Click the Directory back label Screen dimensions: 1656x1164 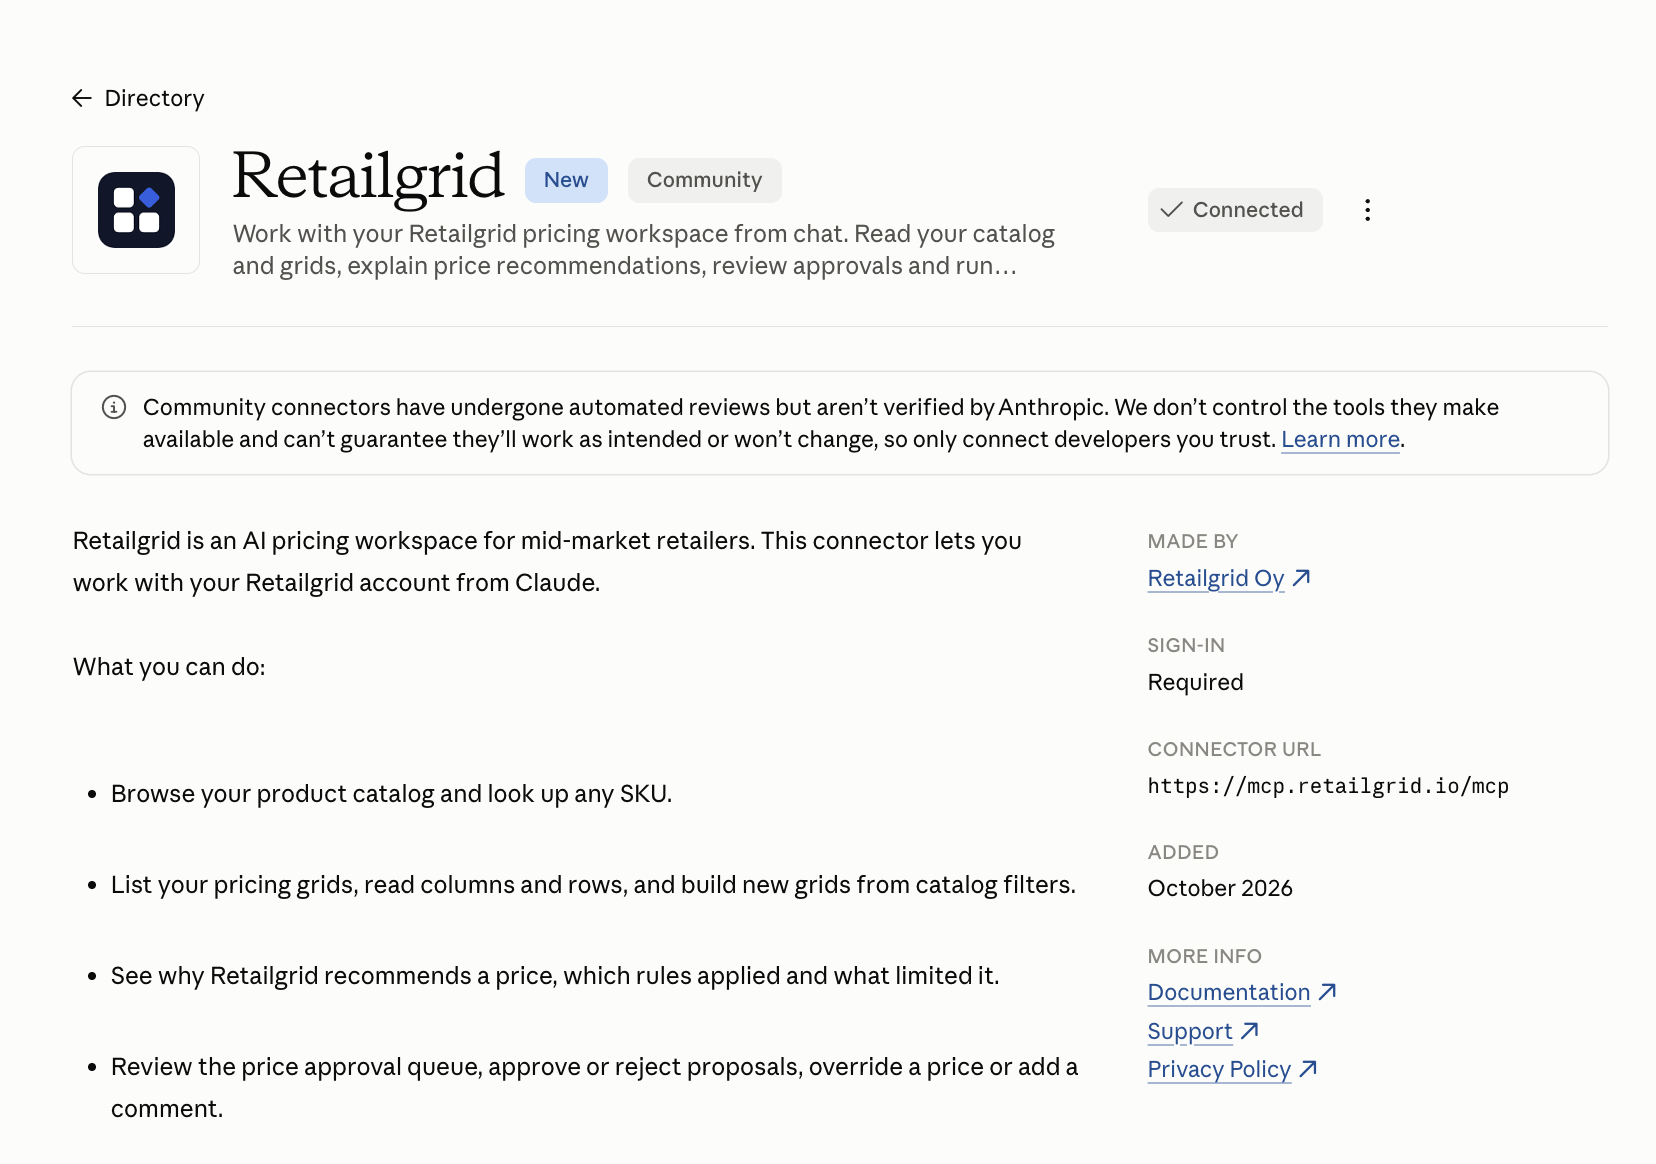coord(154,98)
